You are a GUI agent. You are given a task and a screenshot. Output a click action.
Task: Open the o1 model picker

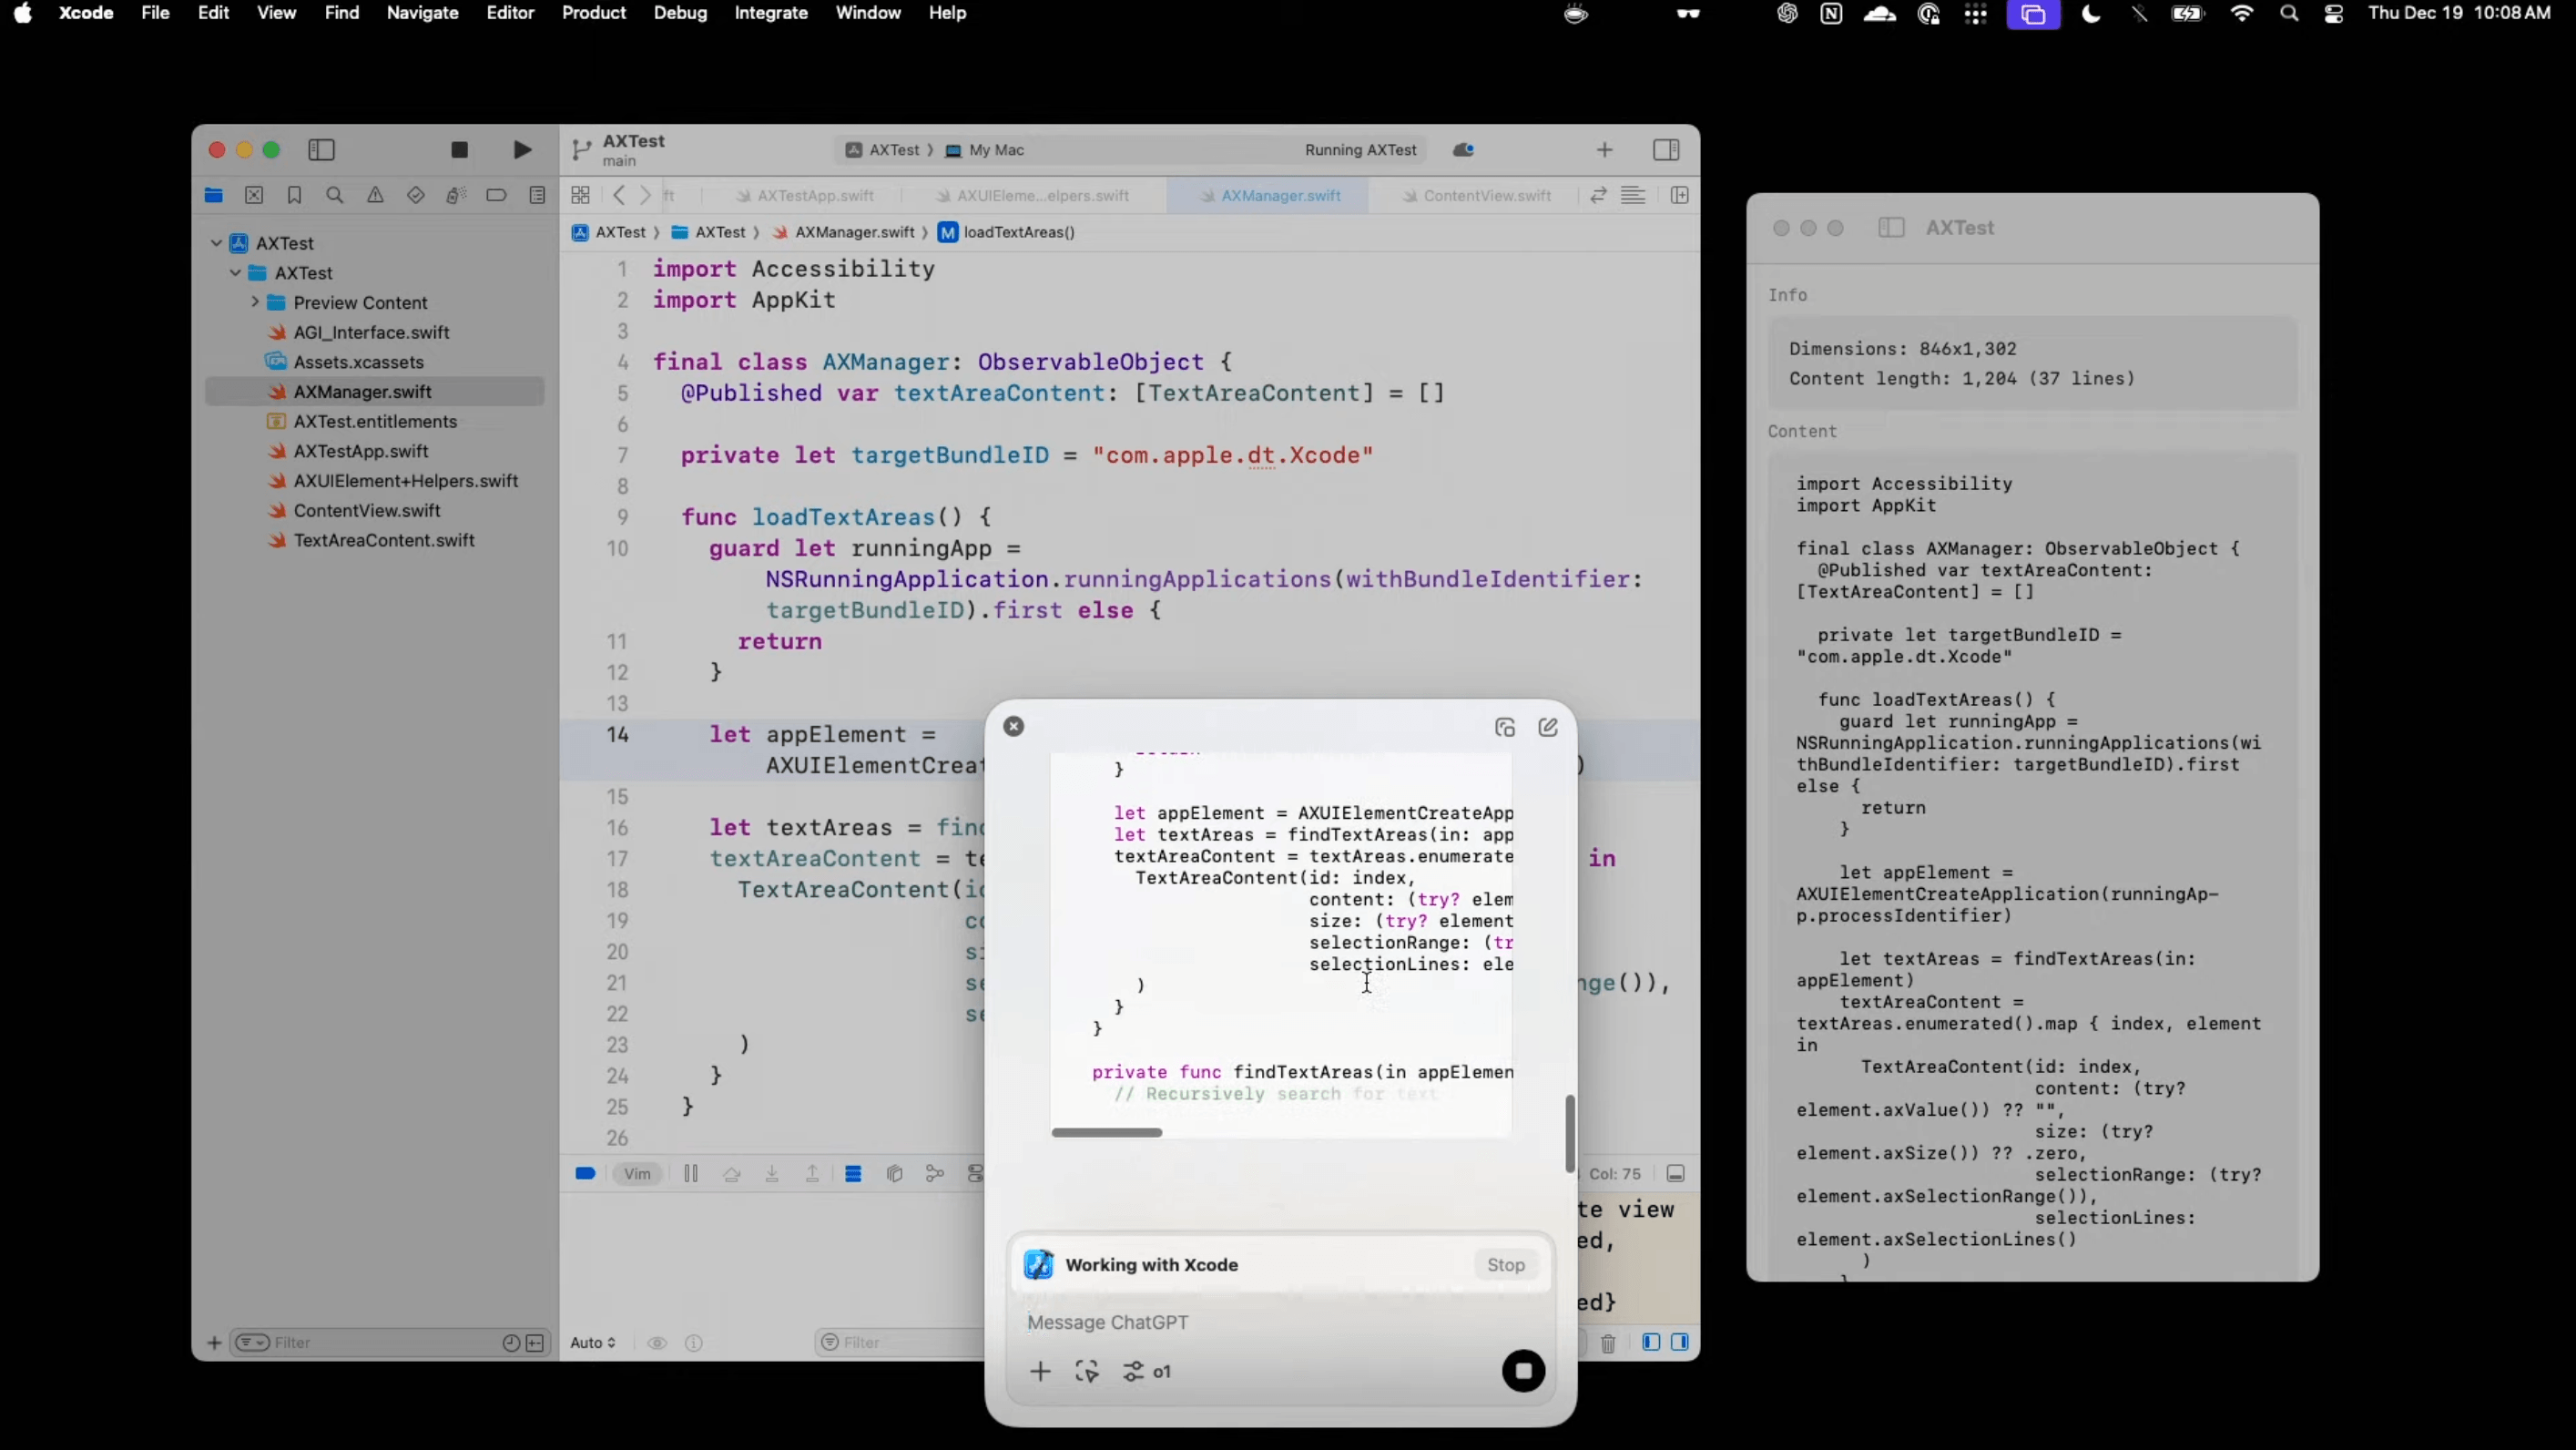coord(1147,1371)
